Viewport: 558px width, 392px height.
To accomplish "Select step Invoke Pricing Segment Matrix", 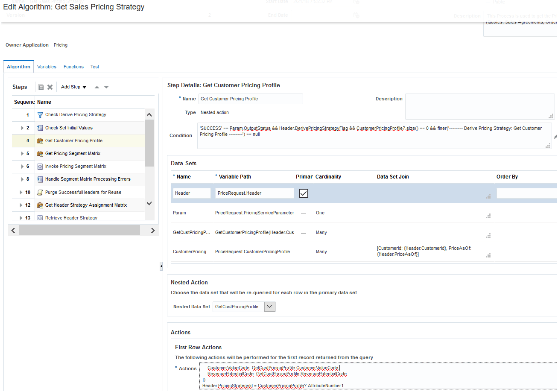I will click(x=78, y=166).
